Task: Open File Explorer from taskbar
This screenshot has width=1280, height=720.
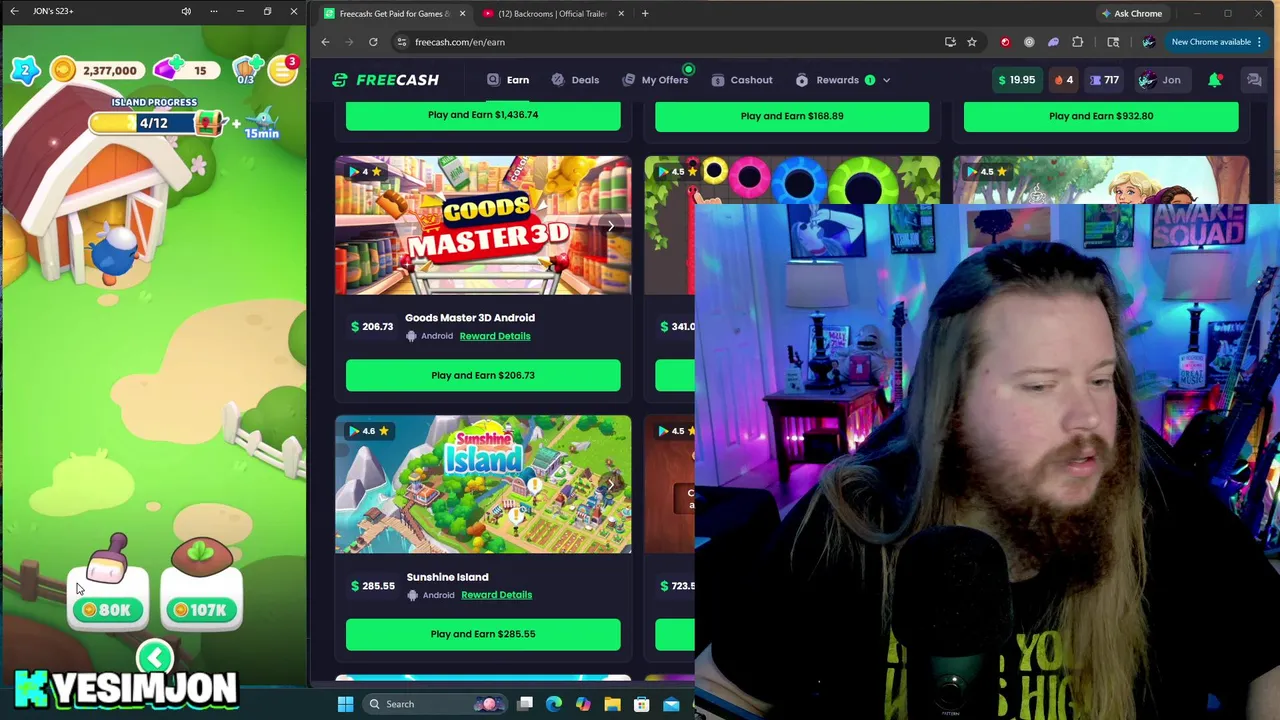Action: coord(612,704)
